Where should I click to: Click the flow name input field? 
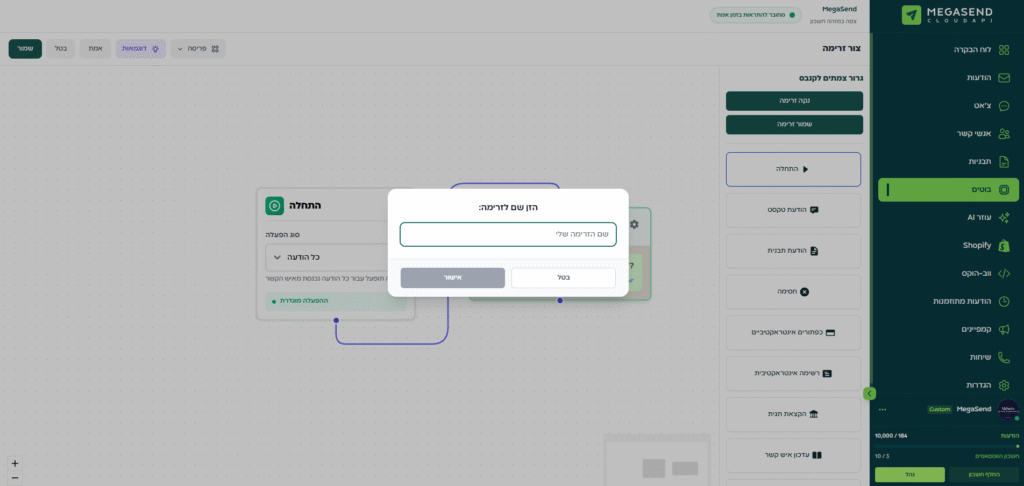click(x=508, y=234)
